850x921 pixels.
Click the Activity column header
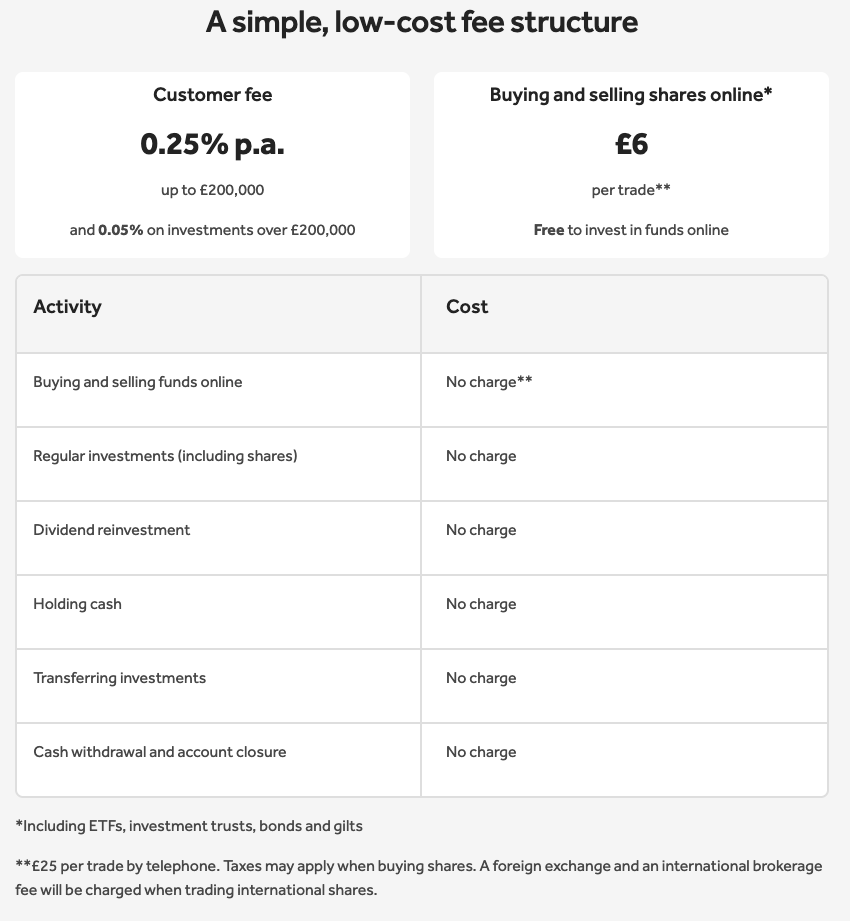[68, 307]
